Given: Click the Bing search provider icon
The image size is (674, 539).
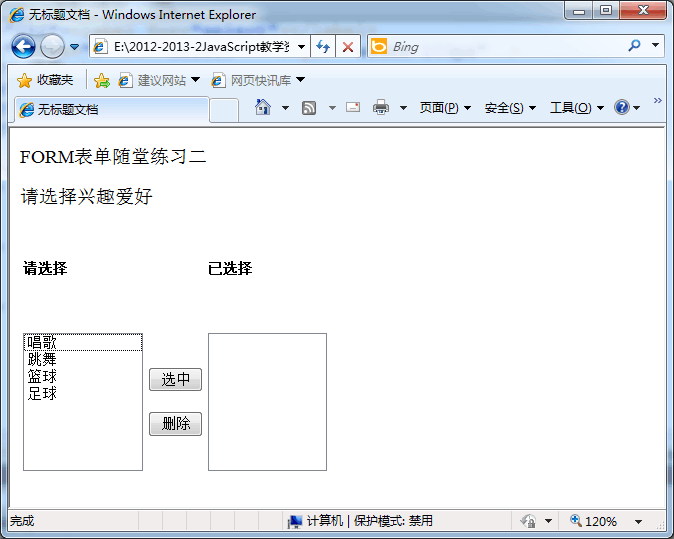Looking at the screenshot, I should [379, 46].
